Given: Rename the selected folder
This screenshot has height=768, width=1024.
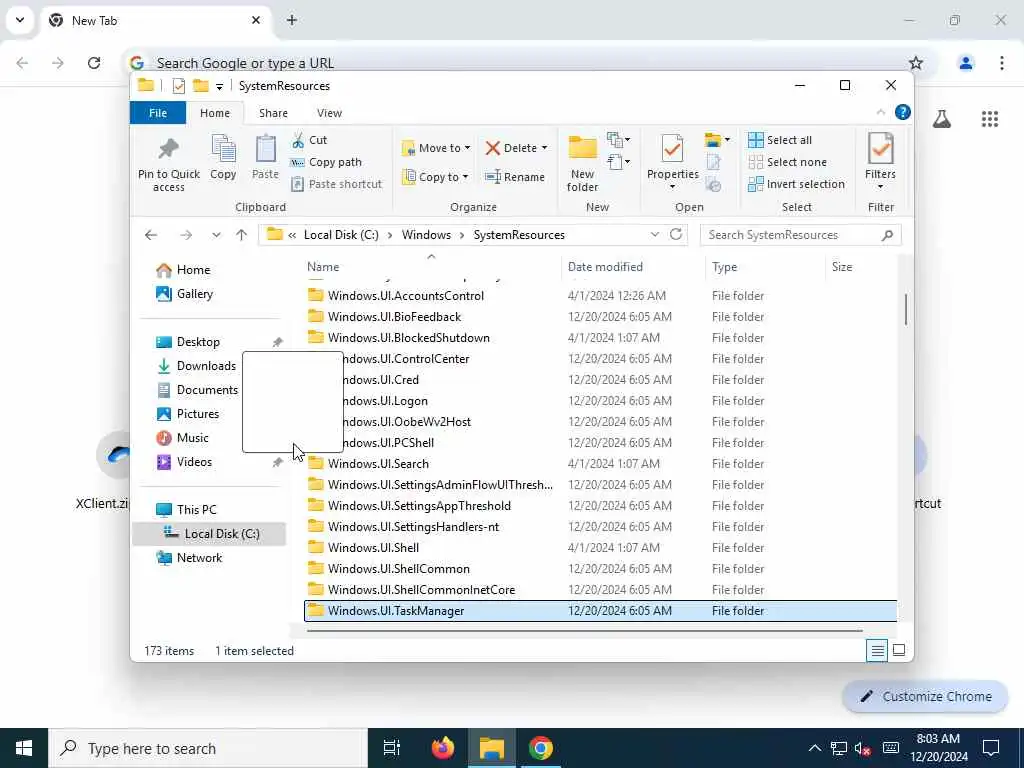Looking at the screenshot, I should pos(515,177).
